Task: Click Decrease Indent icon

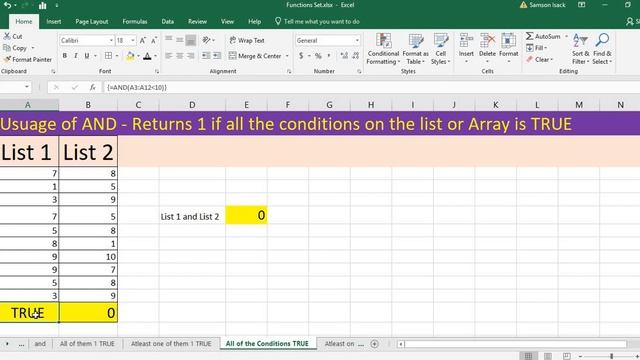Action: pos(206,56)
